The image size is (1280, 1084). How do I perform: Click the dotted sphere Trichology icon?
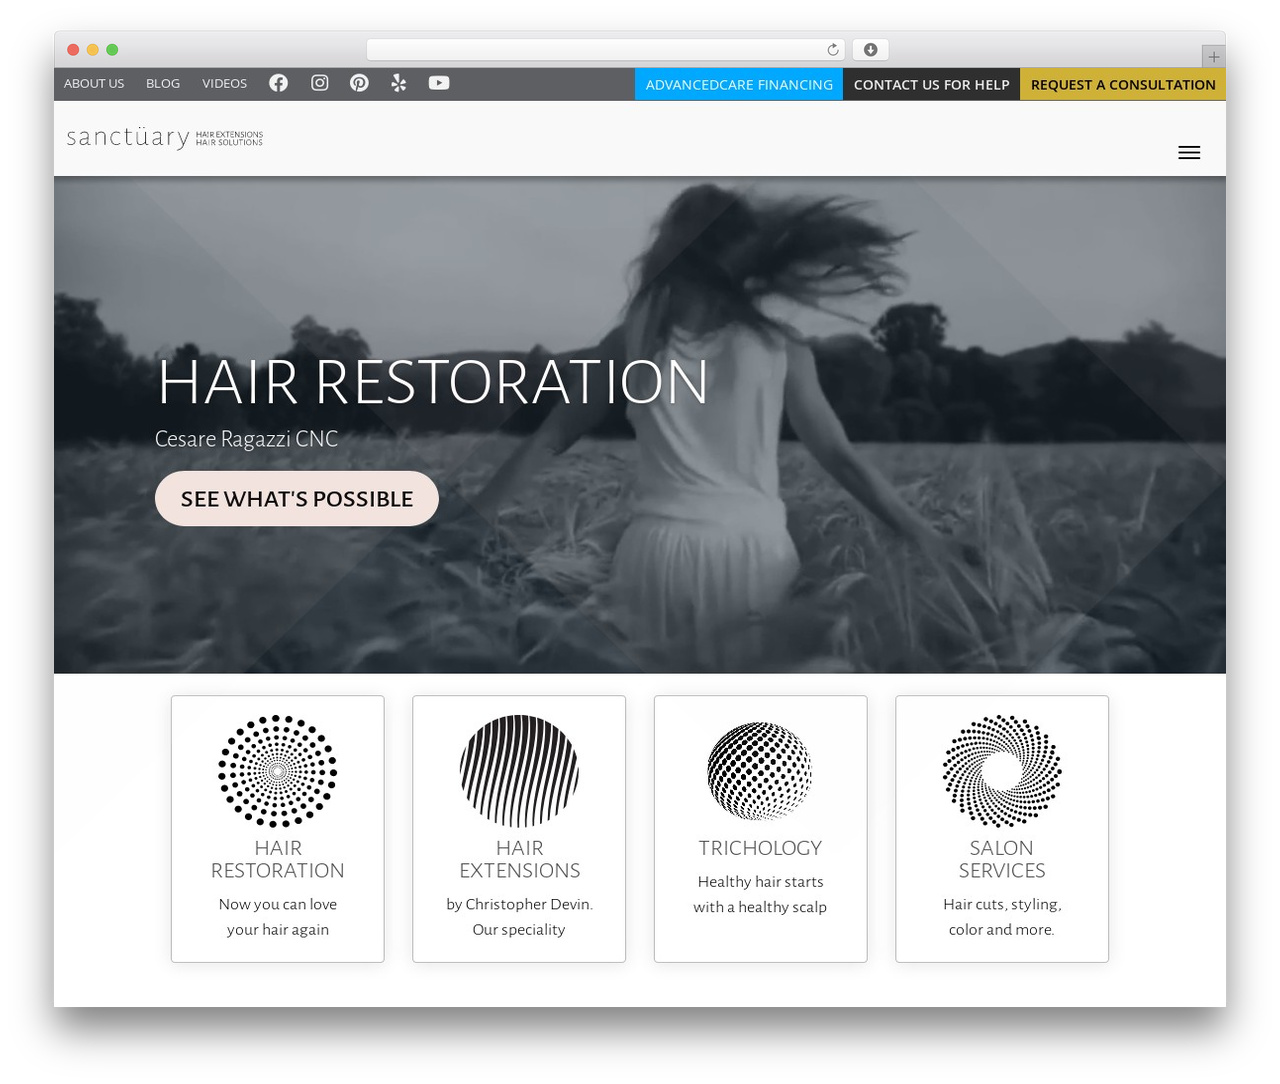pos(760,771)
